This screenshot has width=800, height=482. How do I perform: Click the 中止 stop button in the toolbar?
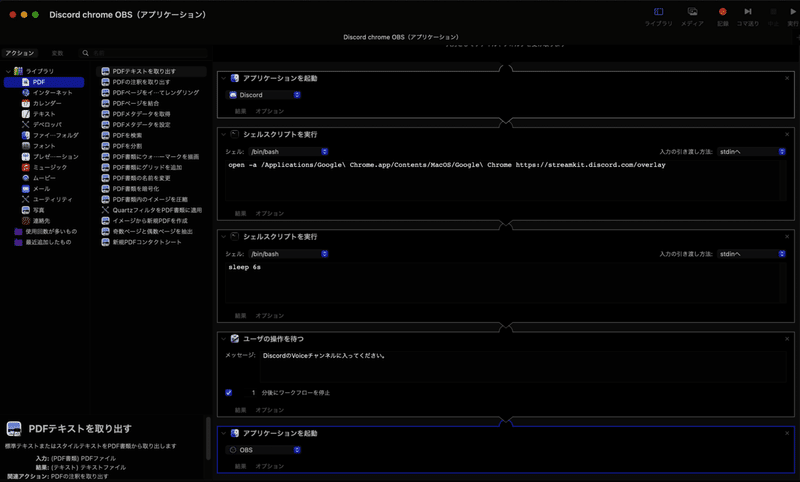coord(773,16)
